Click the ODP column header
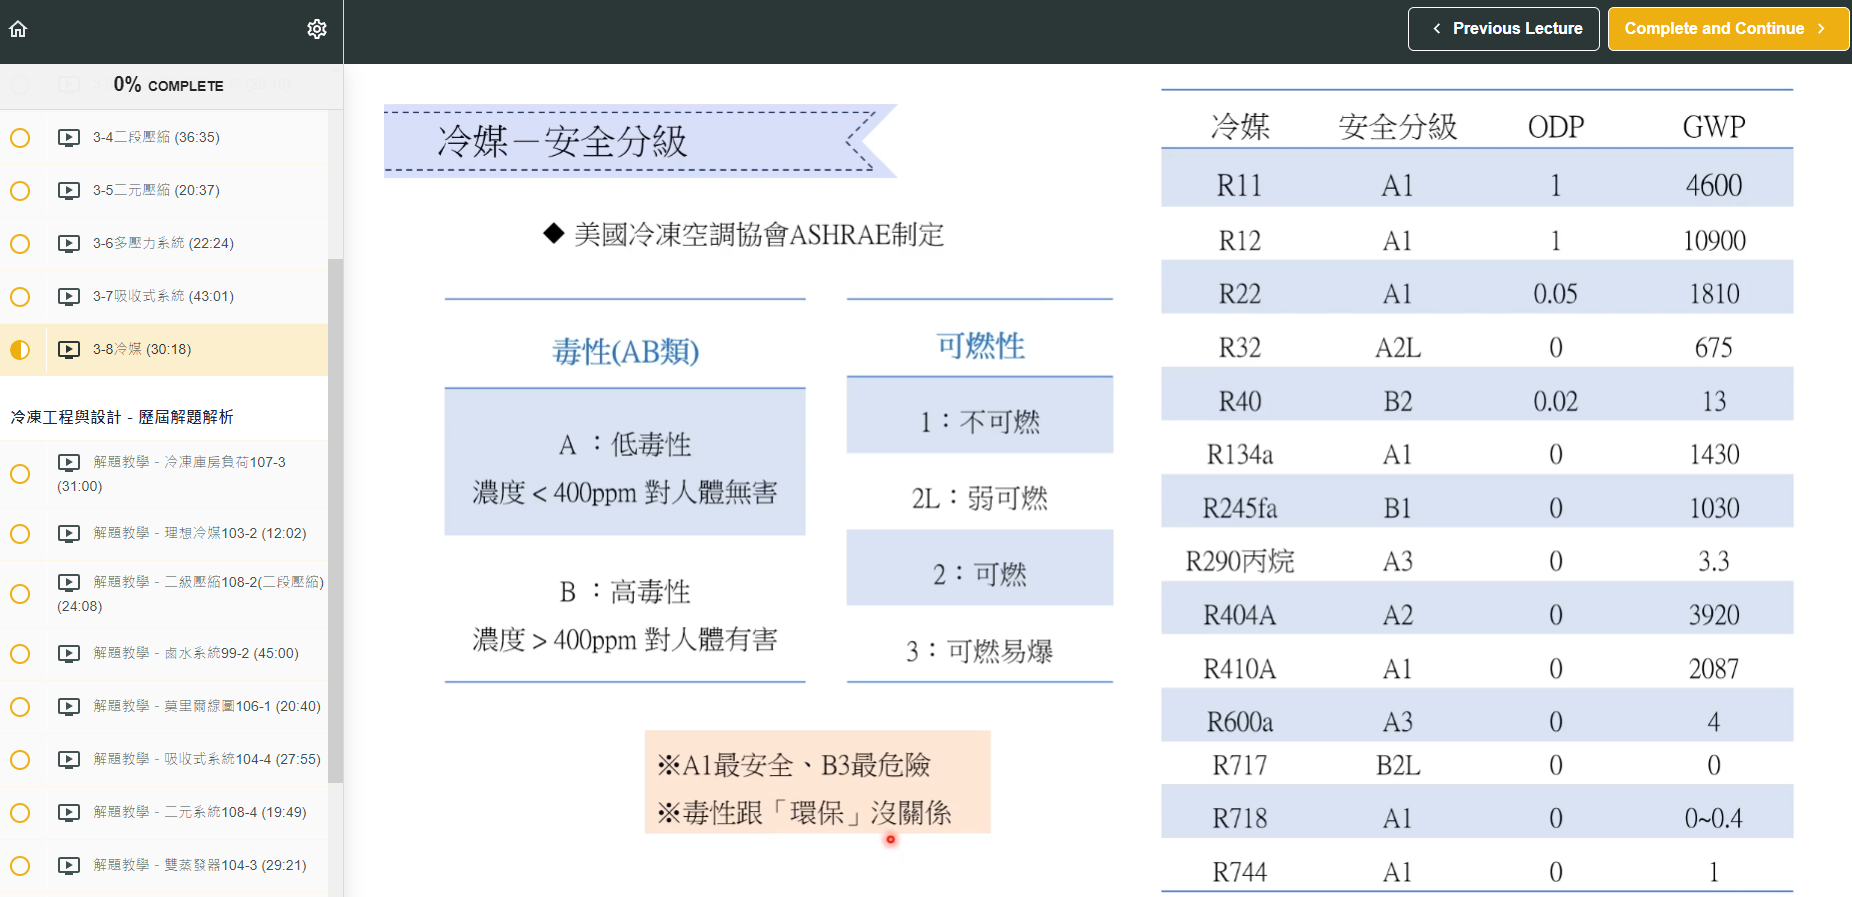The width and height of the screenshot is (1852, 897). (1556, 127)
